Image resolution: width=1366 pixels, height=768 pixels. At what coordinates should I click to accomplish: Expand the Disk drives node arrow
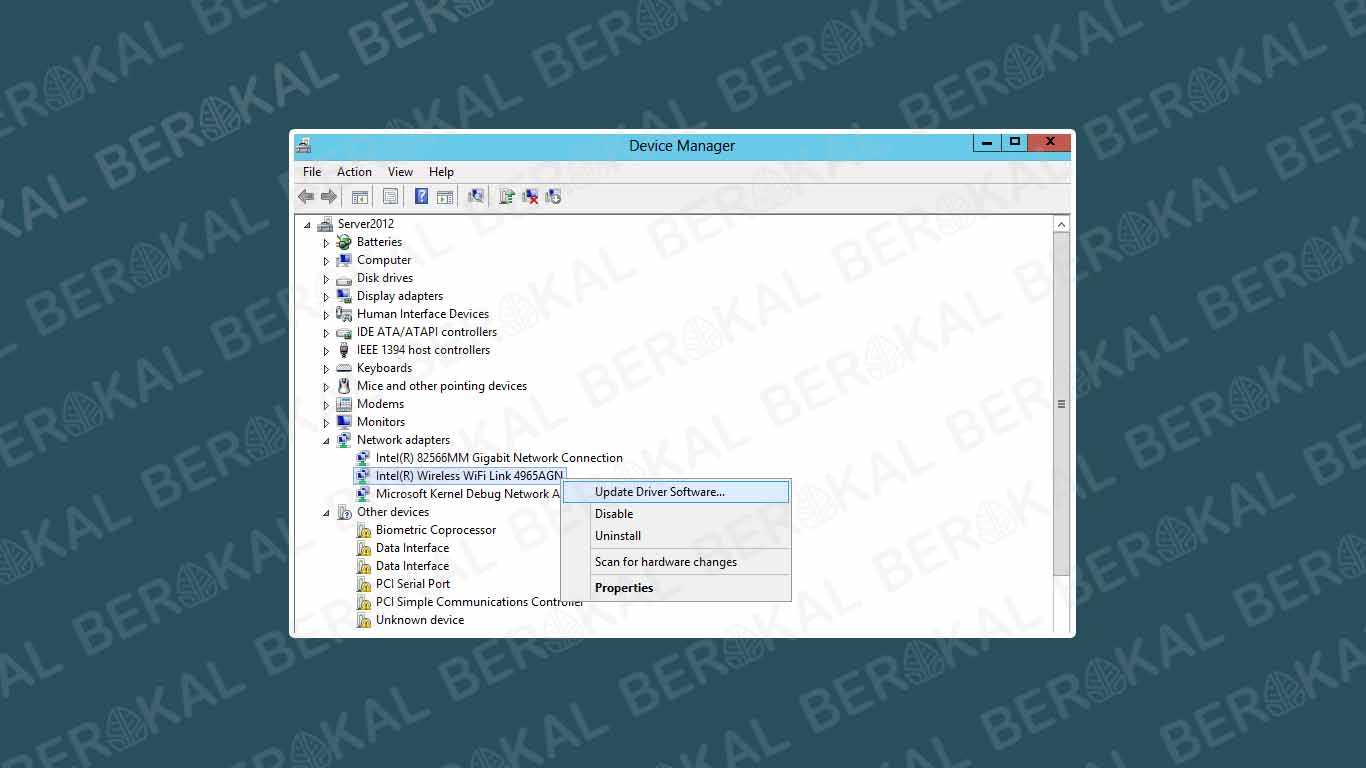pos(326,279)
